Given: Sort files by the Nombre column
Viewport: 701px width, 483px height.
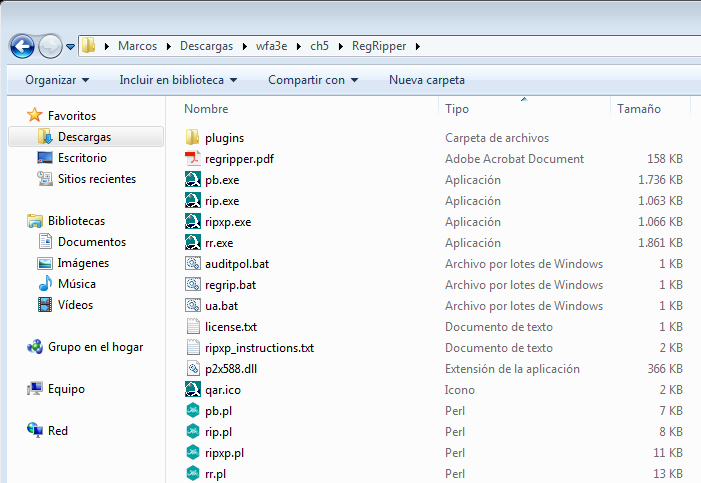Looking at the screenshot, I should coord(207,109).
